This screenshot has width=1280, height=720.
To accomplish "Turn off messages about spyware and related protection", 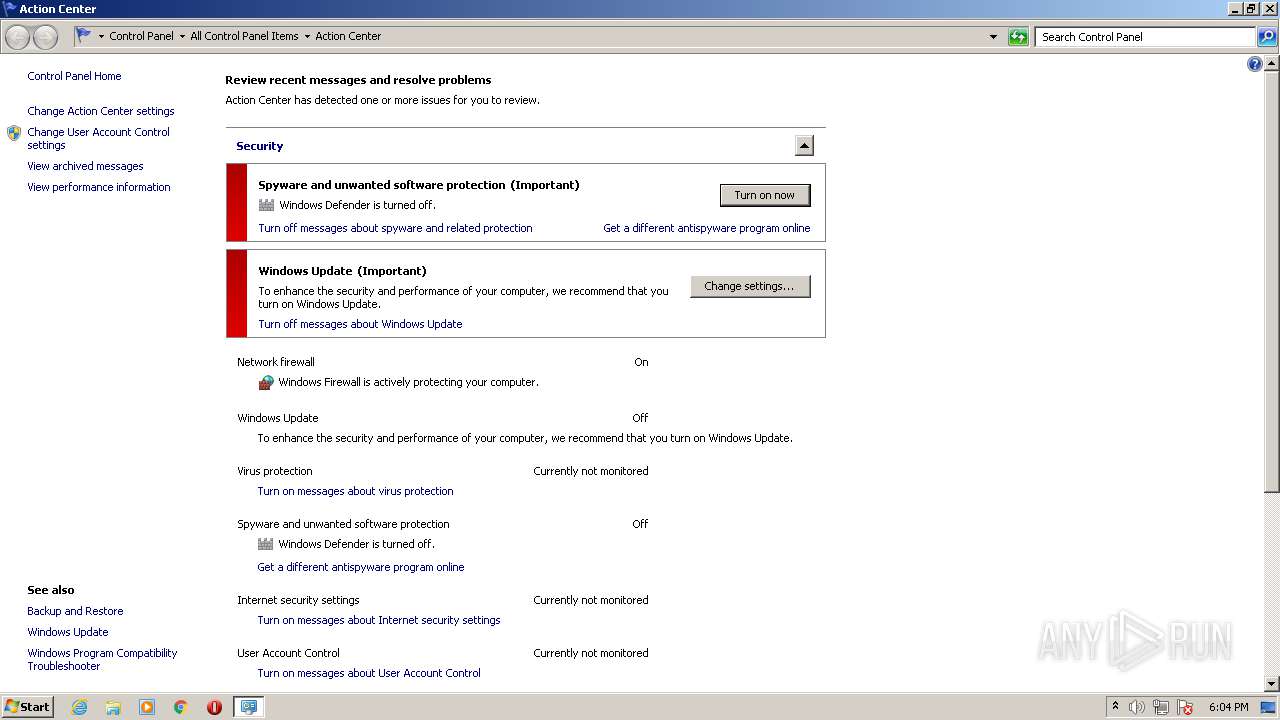I will 395,228.
